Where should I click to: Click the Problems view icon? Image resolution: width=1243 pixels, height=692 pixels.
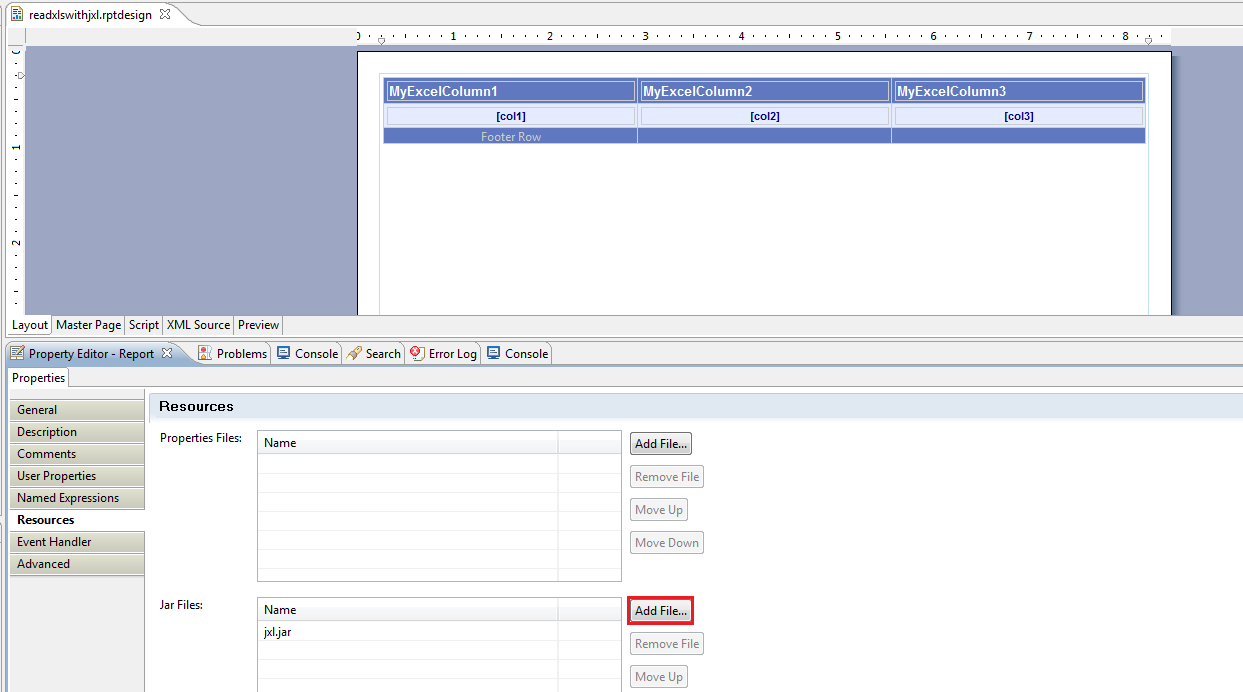[x=205, y=353]
